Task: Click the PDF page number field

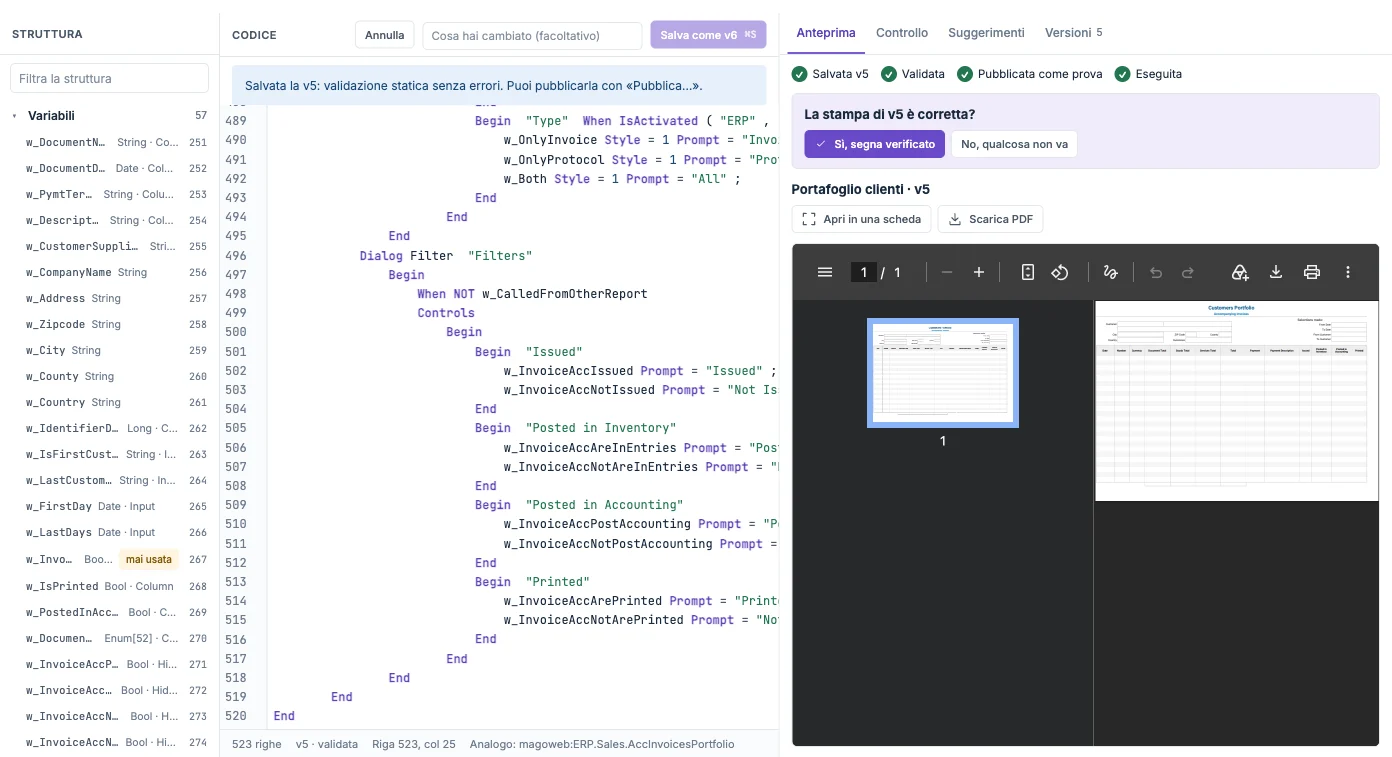Action: pos(863,272)
